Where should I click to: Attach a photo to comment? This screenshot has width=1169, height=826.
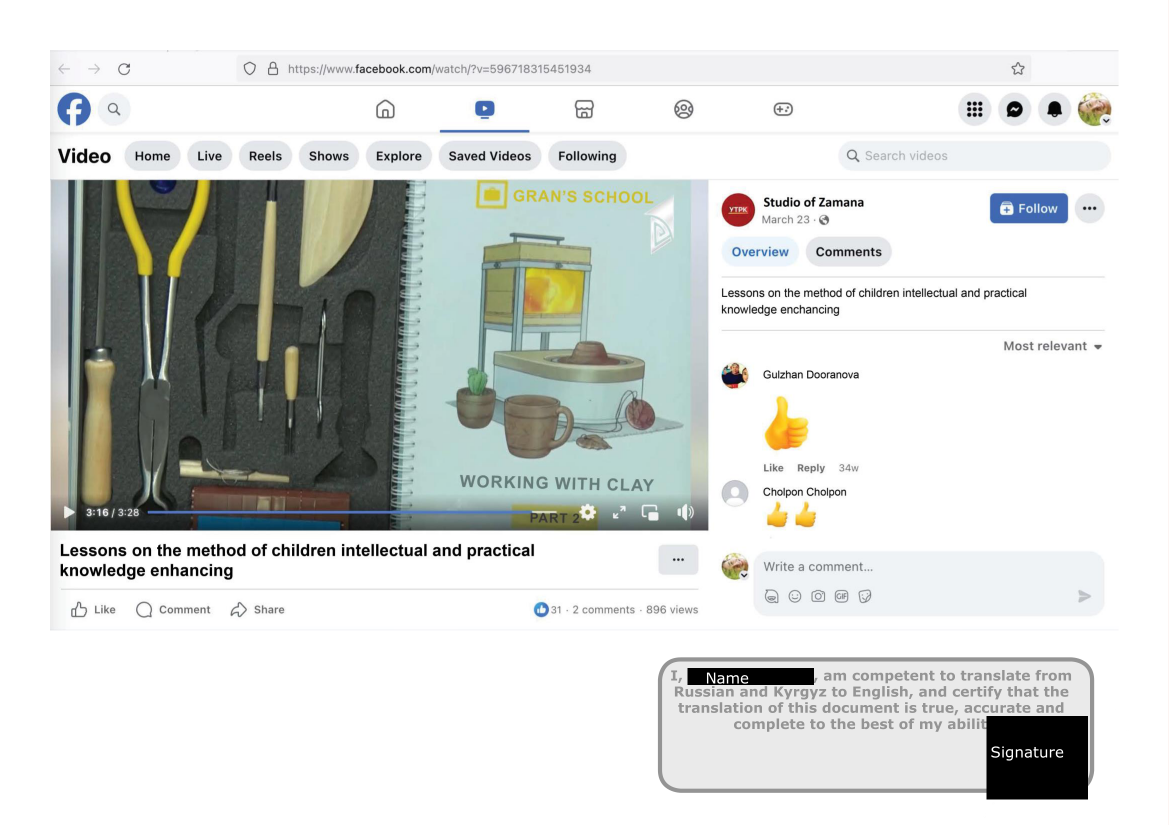coord(818,596)
